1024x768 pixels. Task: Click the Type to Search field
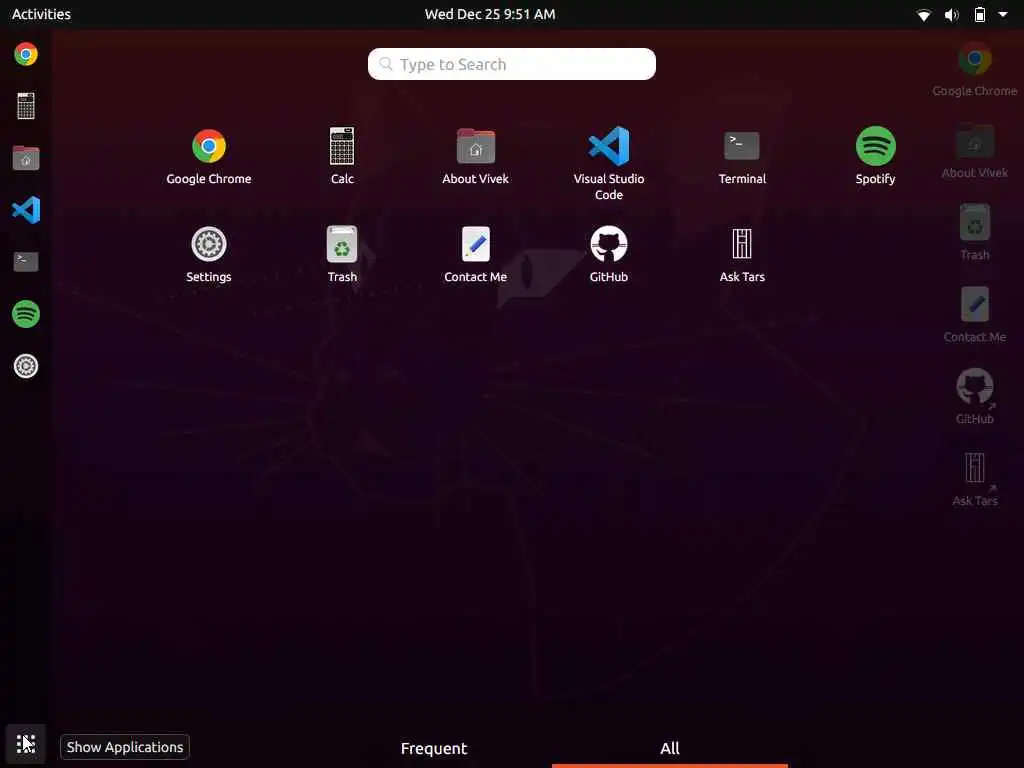pos(511,64)
